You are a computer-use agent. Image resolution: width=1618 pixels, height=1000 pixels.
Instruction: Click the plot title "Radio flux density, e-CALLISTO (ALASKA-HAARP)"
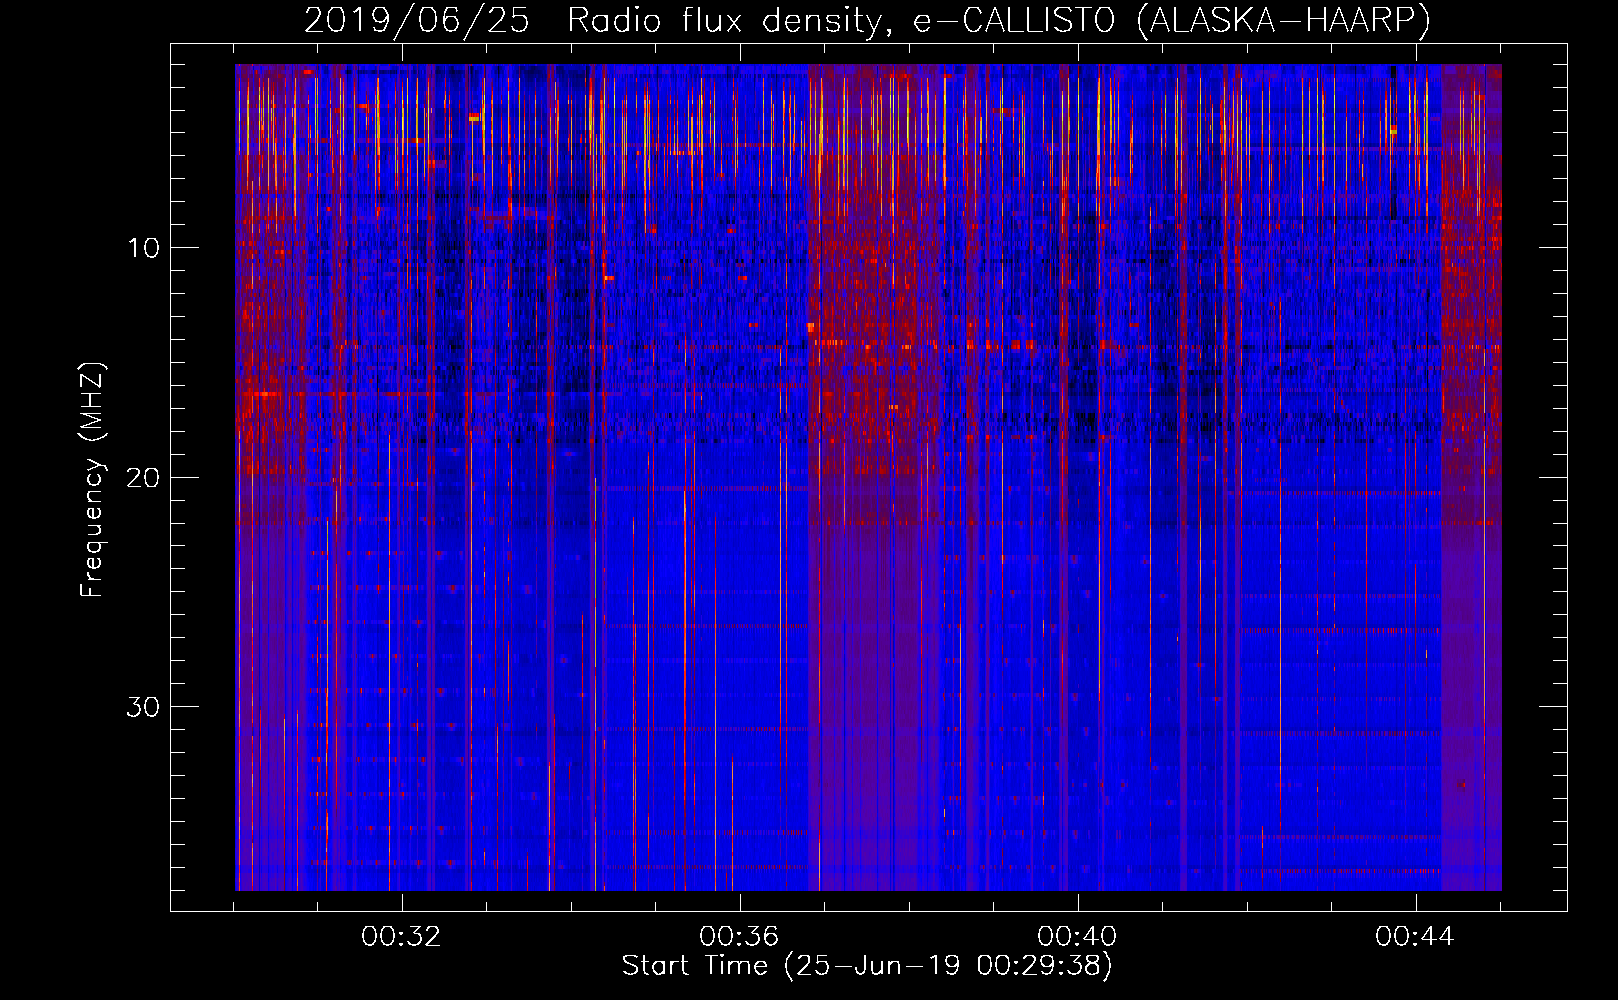999,20
